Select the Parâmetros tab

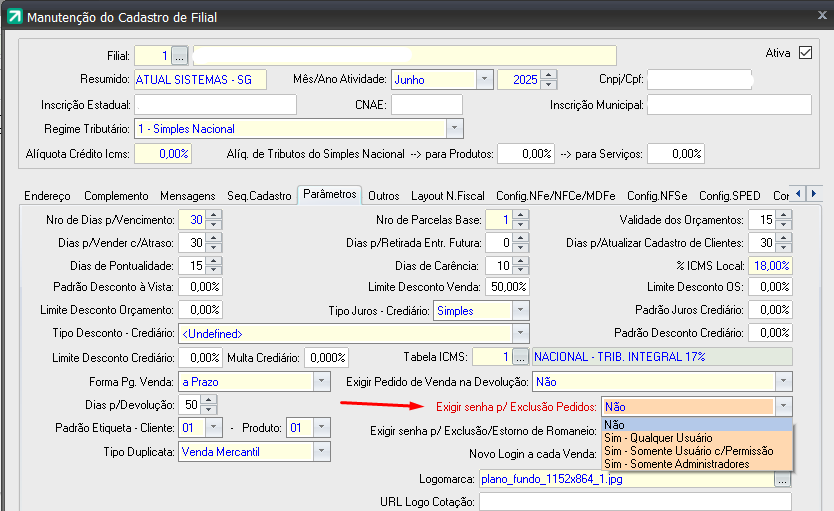[330, 194]
